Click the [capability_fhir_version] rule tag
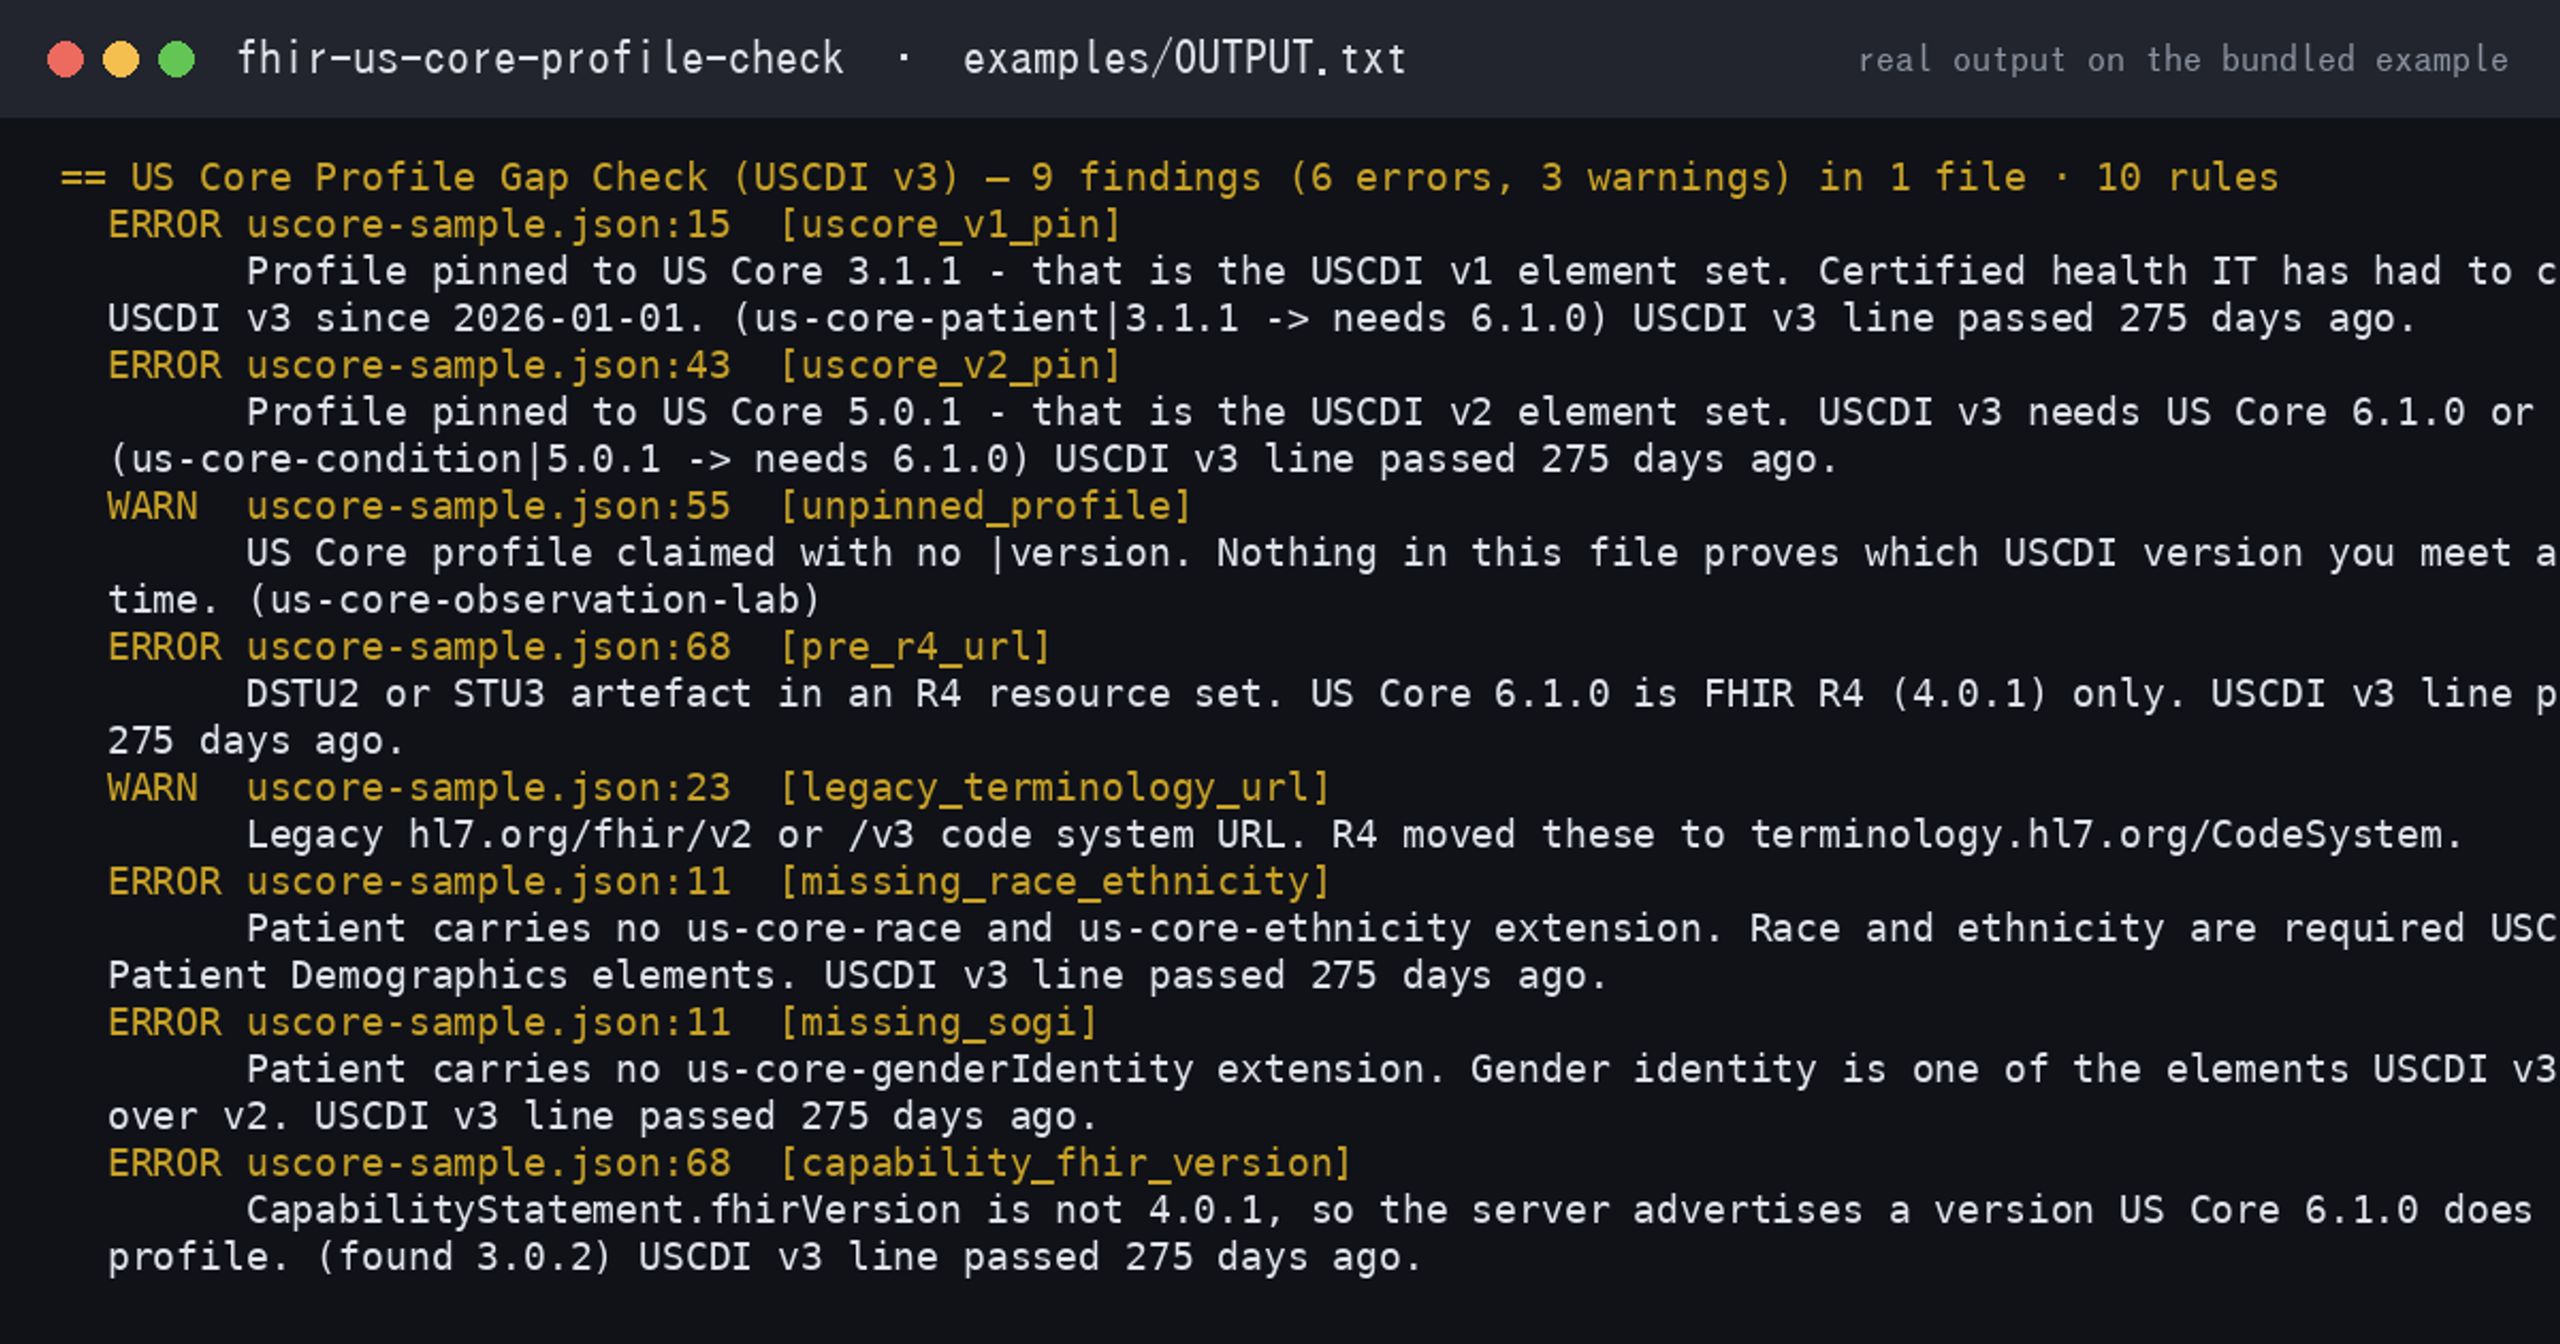 1065,1164
